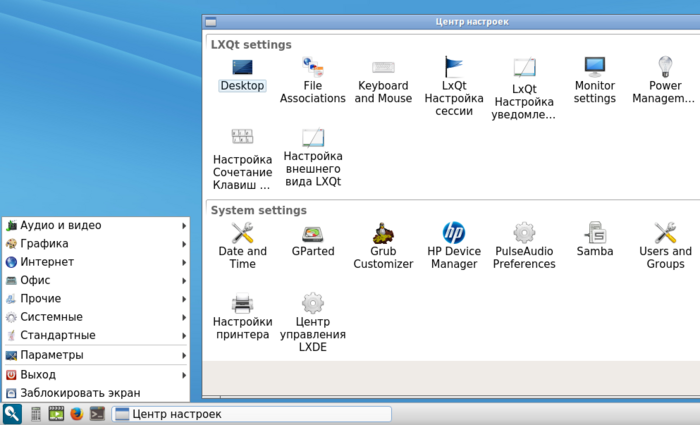Open Samba configuration
The image size is (700, 425).
tap(595, 239)
